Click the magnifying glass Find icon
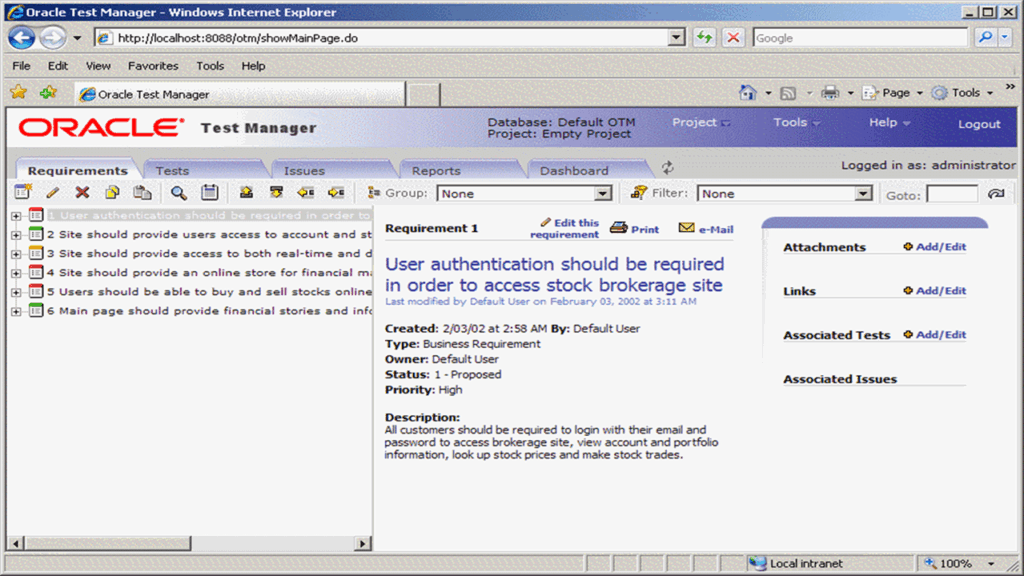The height and width of the screenshot is (576, 1024). (178, 193)
